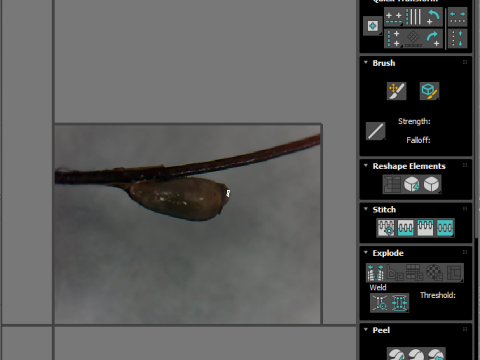Click Align Vertically in Place icon with vertical lines
Viewport: 480px width, 360px height.
(x=414, y=17)
